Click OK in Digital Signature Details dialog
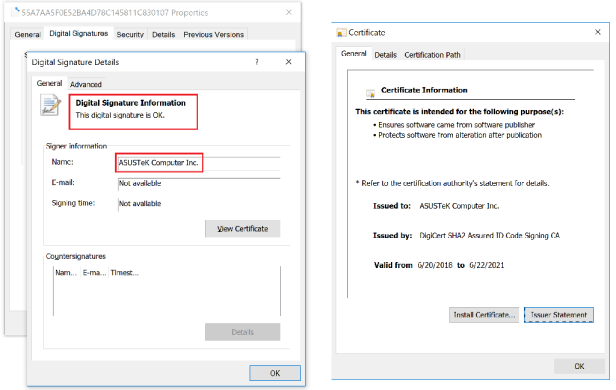 click(x=275, y=373)
